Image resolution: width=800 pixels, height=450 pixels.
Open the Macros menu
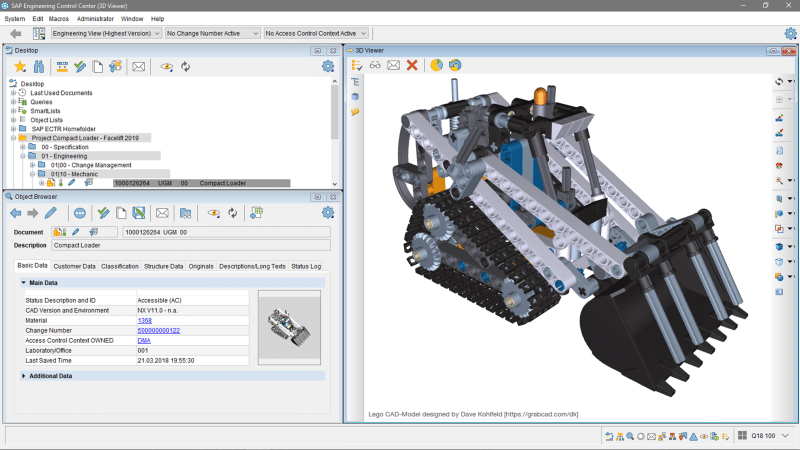tap(59, 19)
